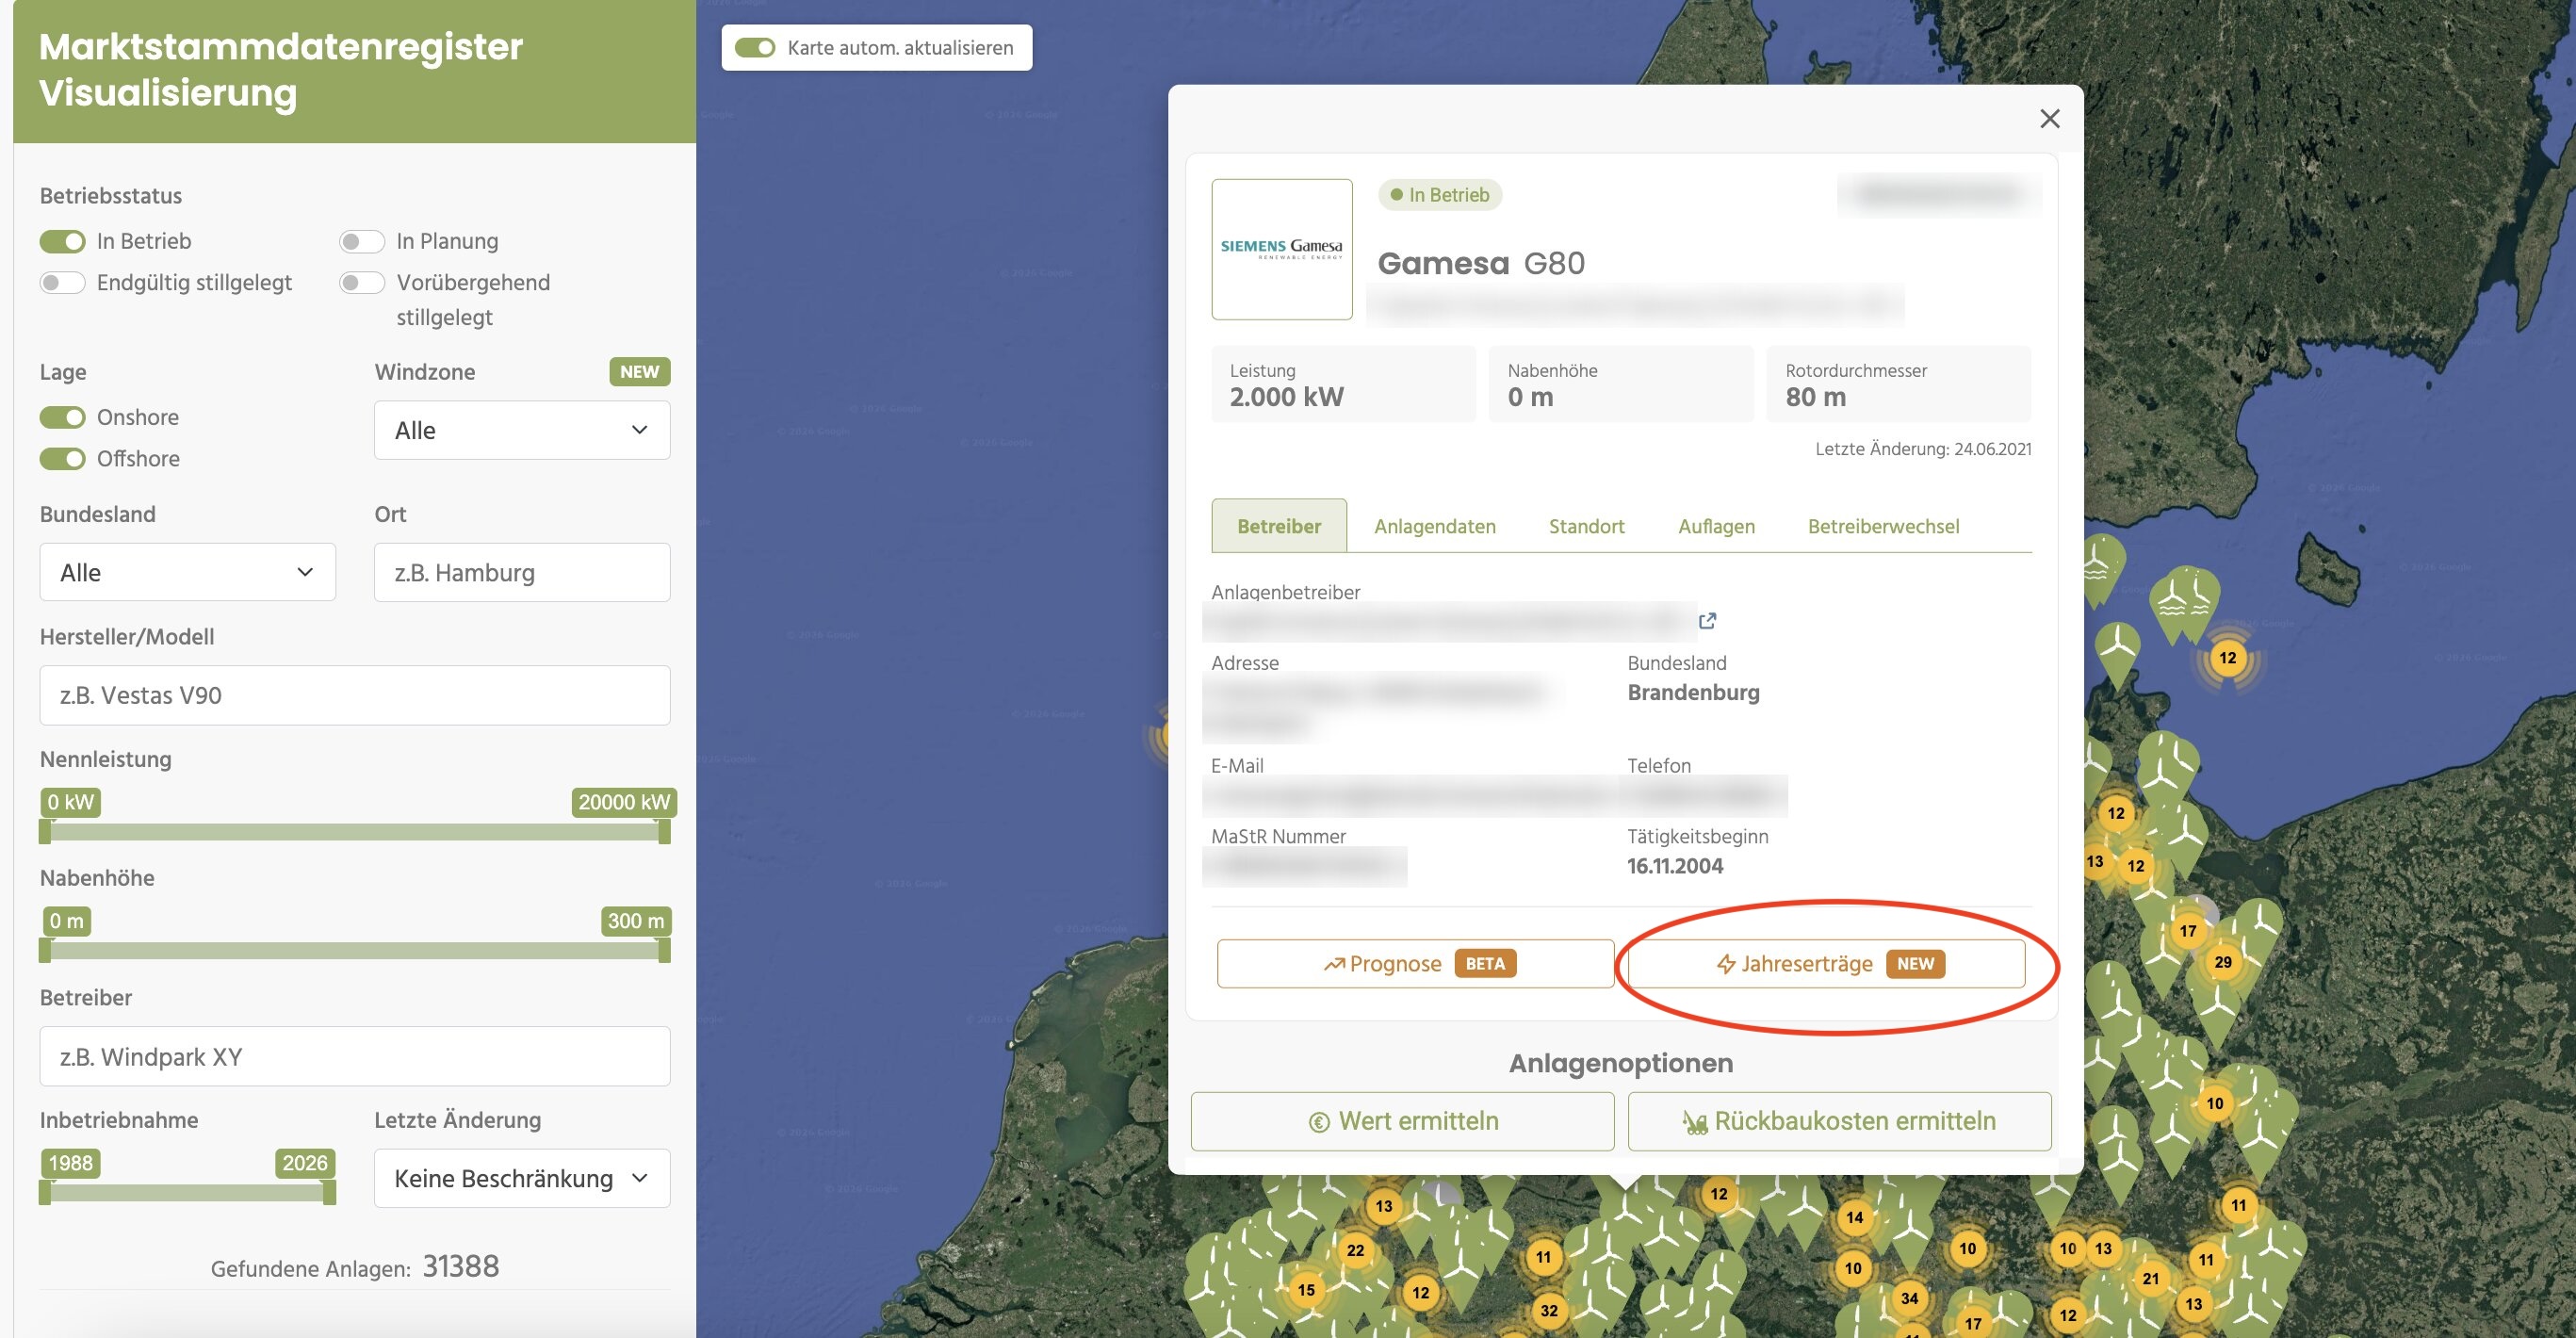Close the turbine details popup
The height and width of the screenshot is (1338, 2576).
pyautogui.click(x=2049, y=119)
